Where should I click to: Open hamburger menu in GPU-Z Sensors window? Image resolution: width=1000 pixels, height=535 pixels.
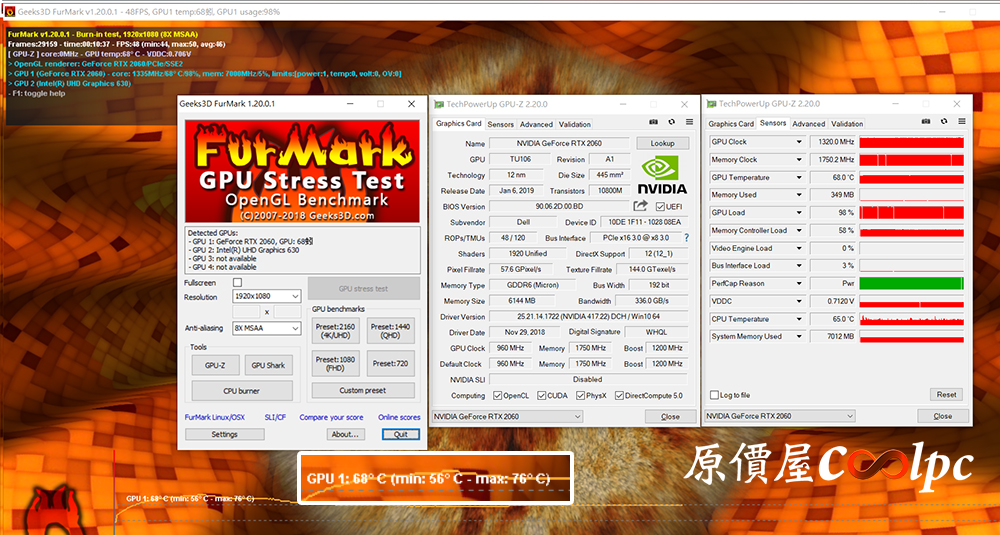962,121
